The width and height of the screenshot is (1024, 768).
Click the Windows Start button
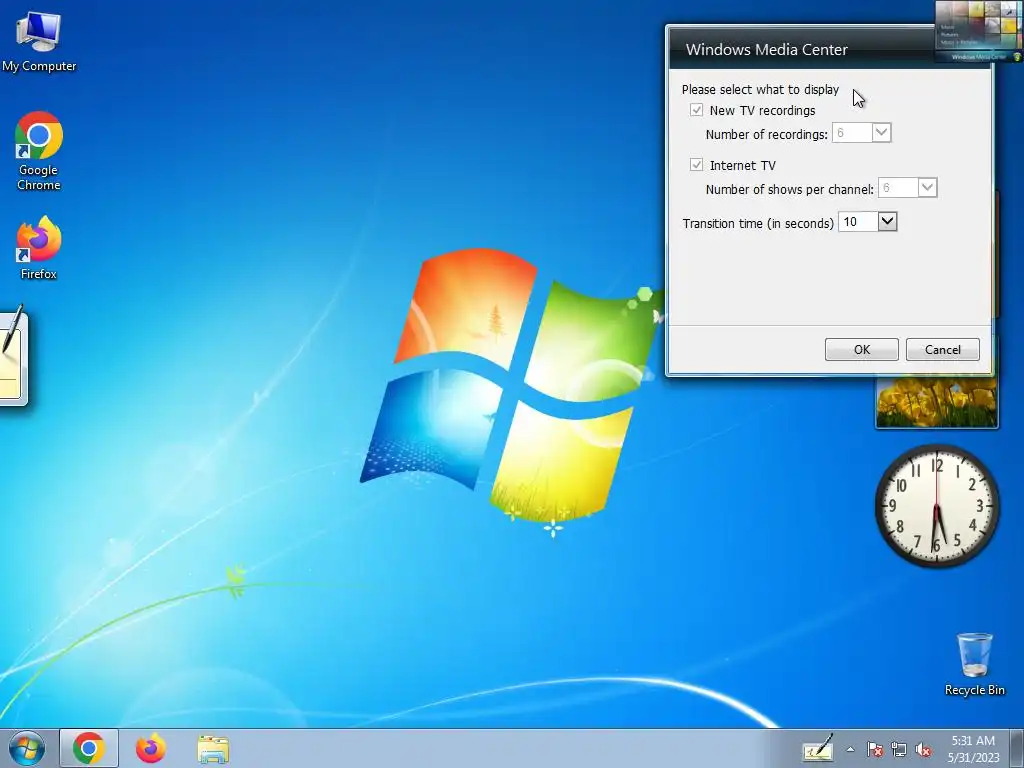coord(26,748)
